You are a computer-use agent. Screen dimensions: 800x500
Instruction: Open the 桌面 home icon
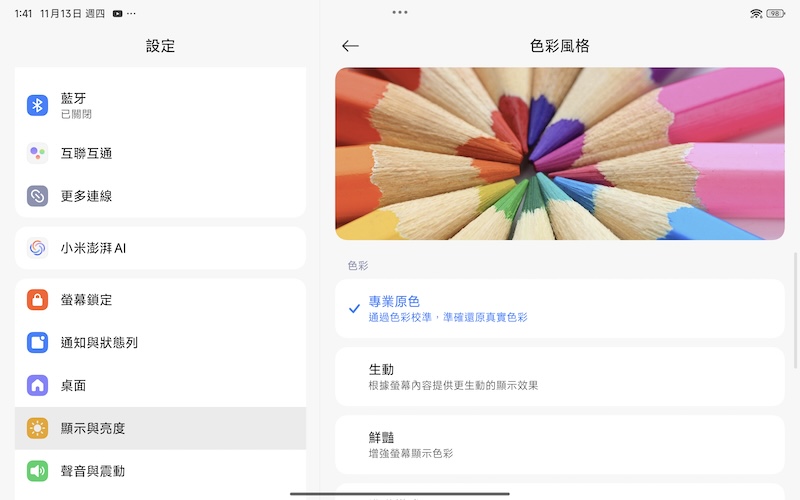click(37, 385)
